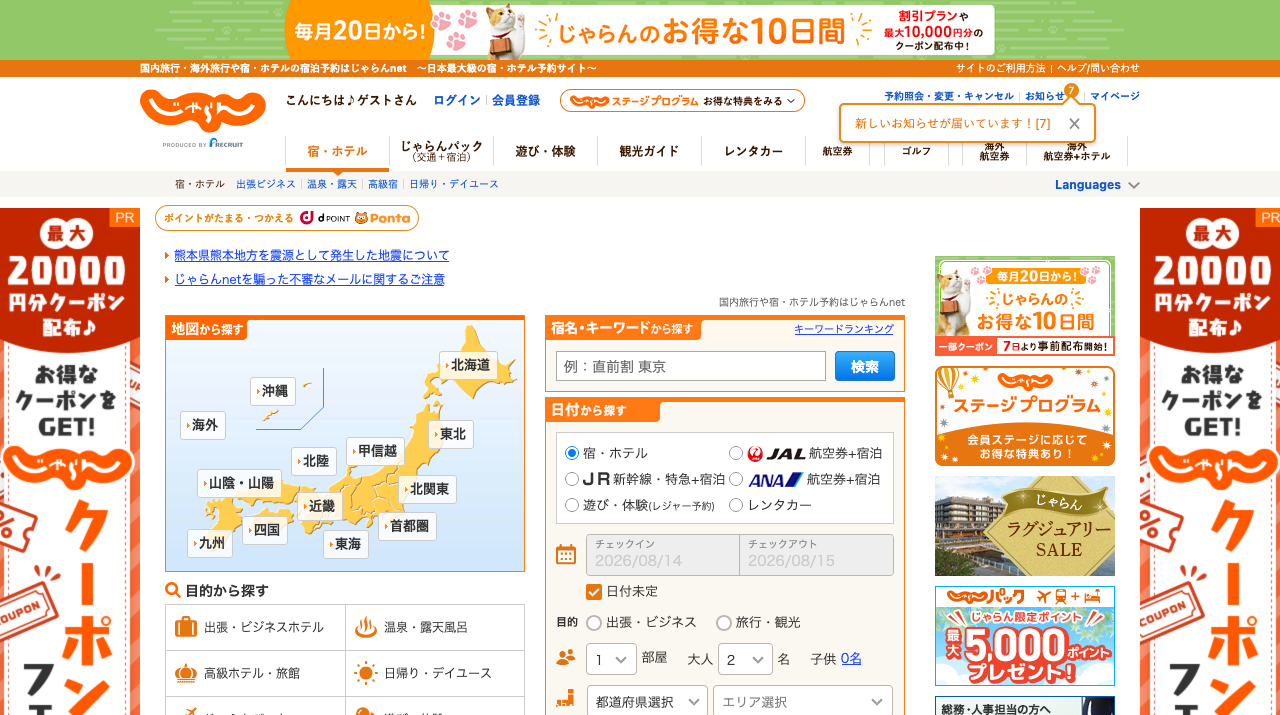Image resolution: width=1280 pixels, height=715 pixels.
Task: Open the 温泉・露天 sub-navigation link
Action: point(332,184)
